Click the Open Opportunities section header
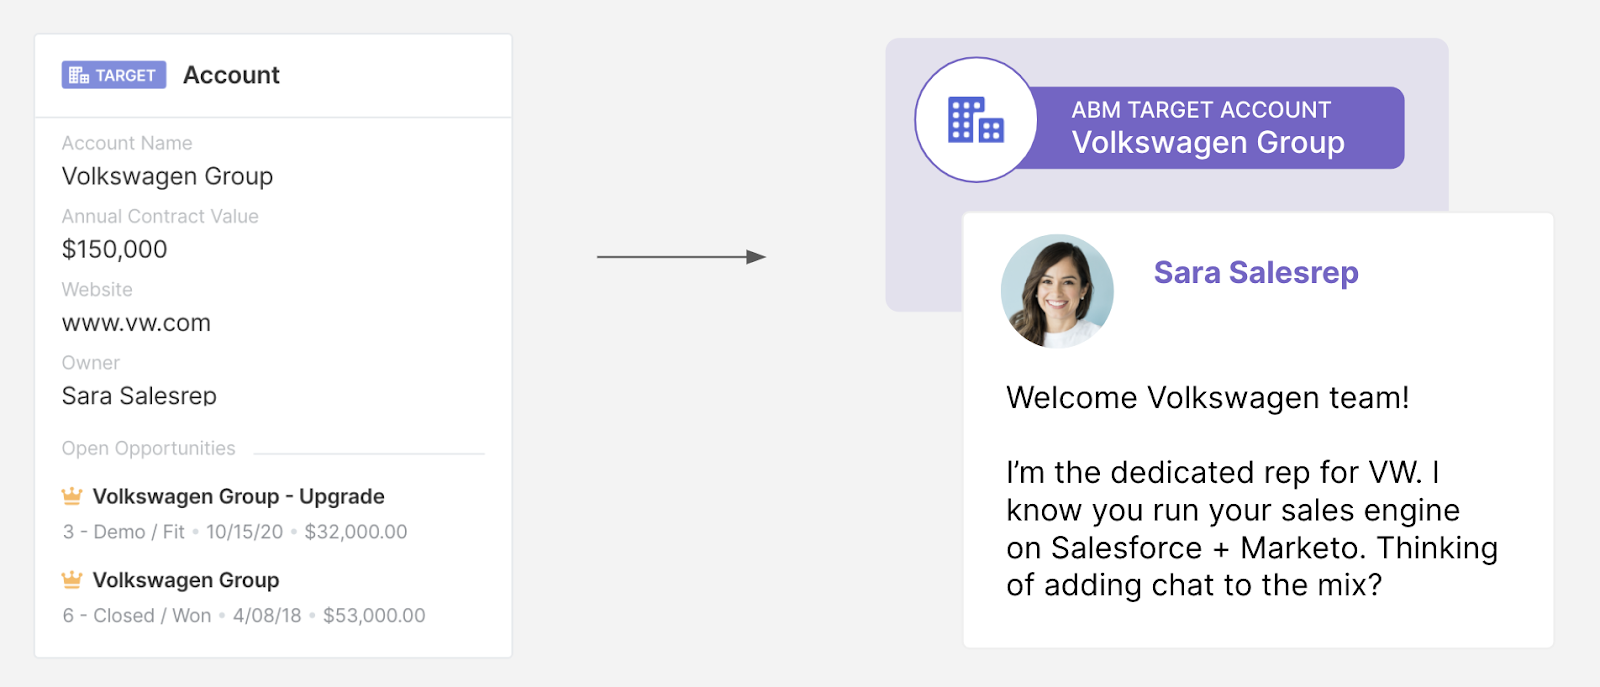 (148, 448)
